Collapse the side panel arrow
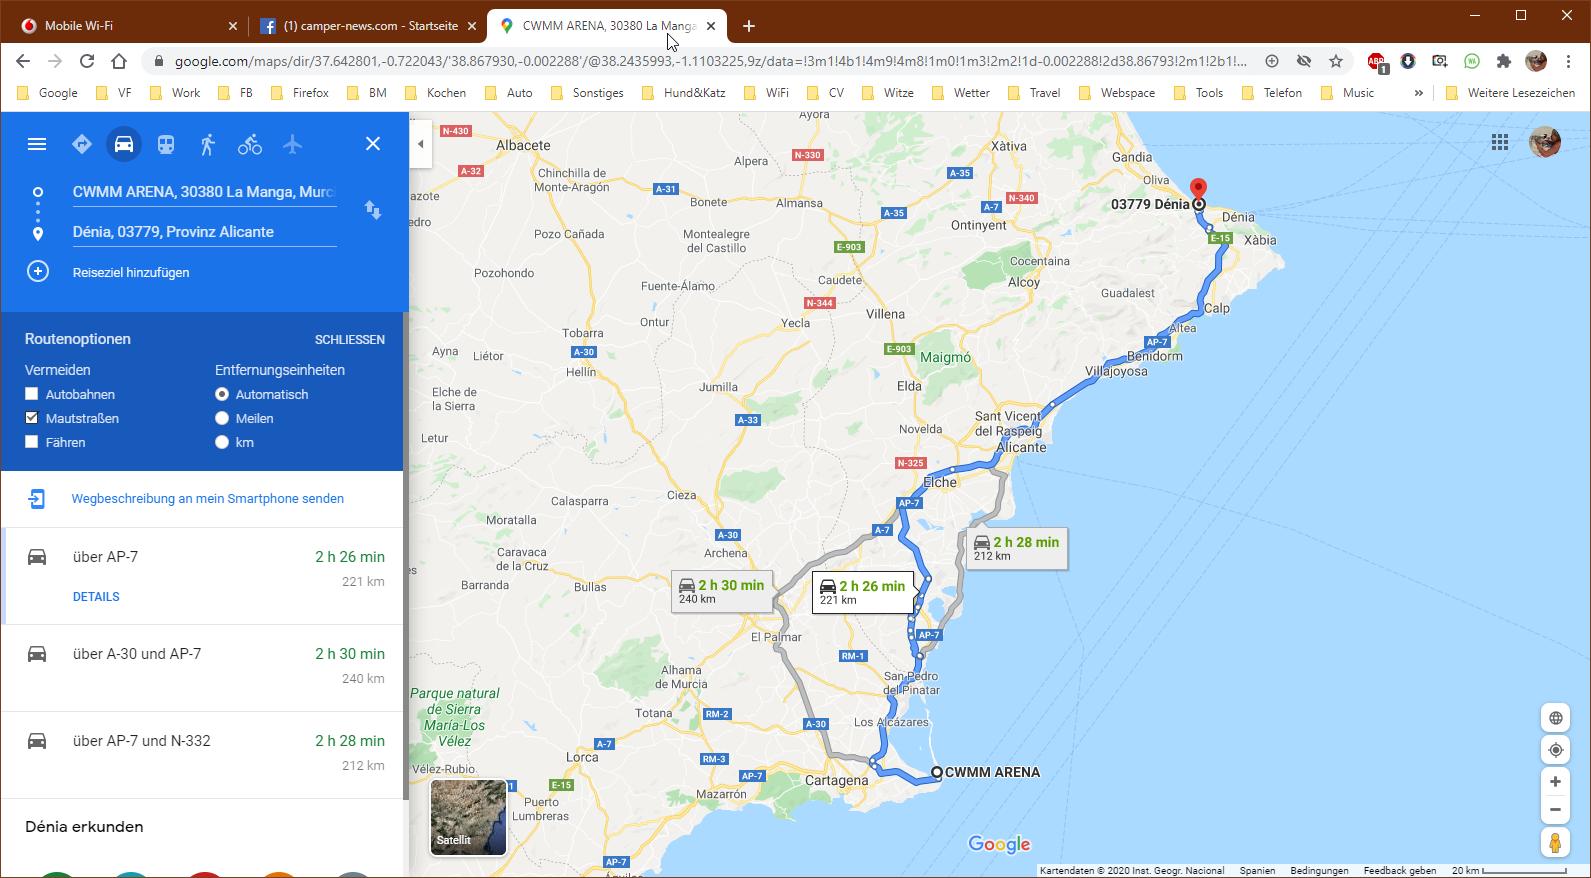Viewport: 1591px width, 878px height. [x=421, y=144]
